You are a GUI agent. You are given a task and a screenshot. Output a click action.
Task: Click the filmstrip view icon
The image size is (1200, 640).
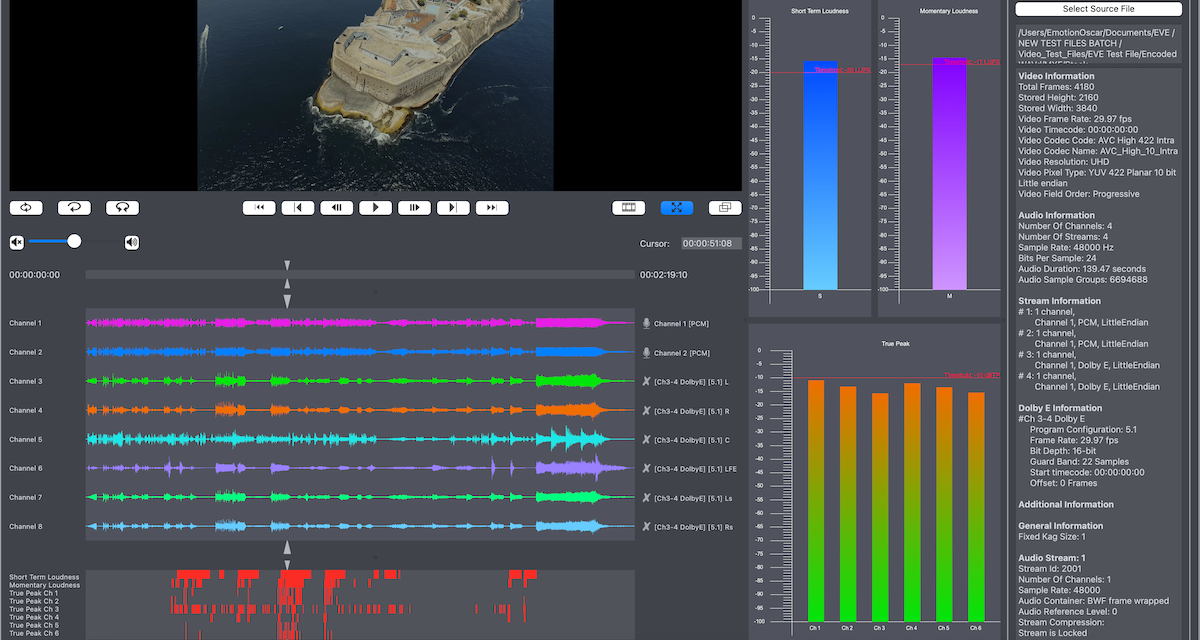(x=629, y=208)
